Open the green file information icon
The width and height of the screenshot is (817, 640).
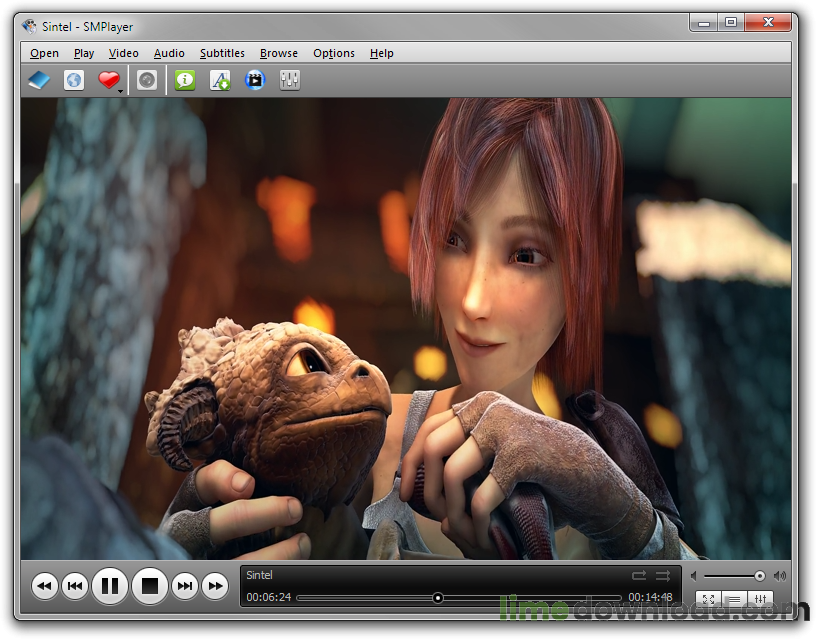185,81
